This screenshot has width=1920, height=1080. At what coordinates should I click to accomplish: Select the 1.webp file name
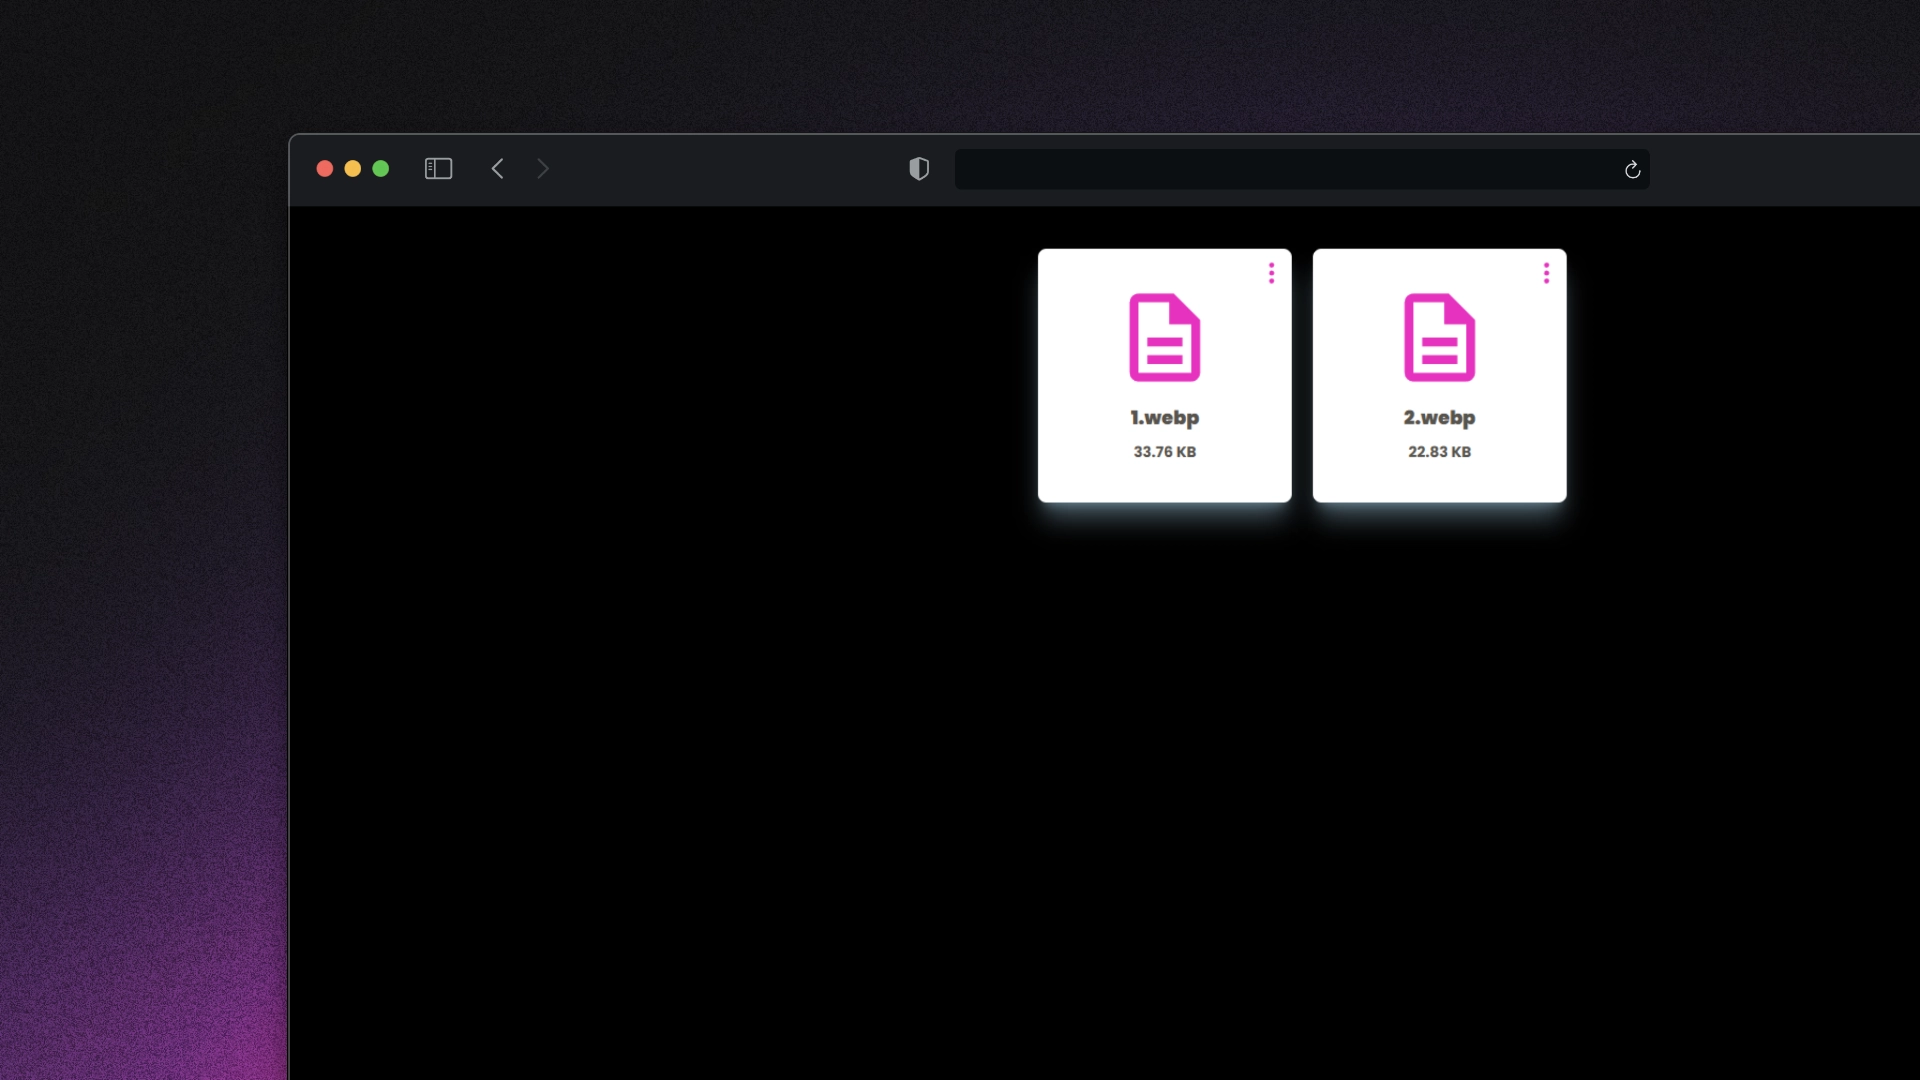point(1164,418)
